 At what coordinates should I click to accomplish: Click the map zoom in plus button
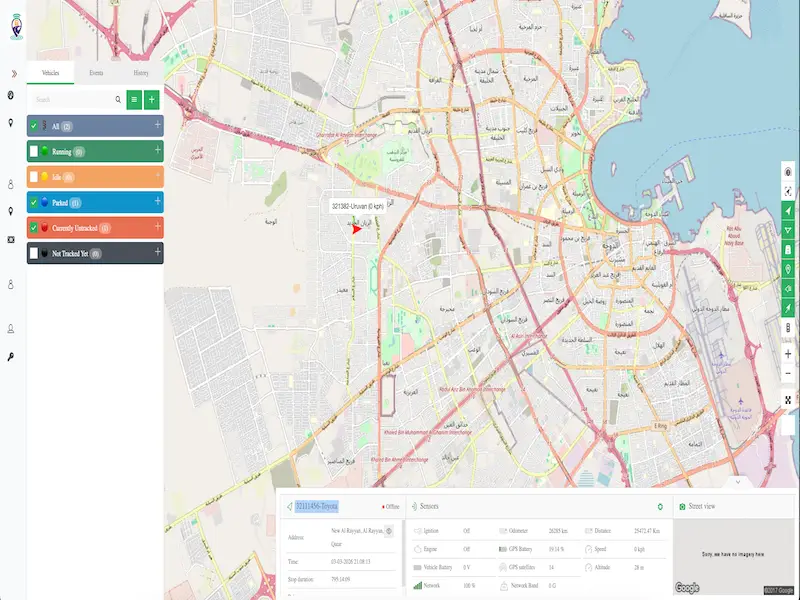pyautogui.click(x=788, y=354)
